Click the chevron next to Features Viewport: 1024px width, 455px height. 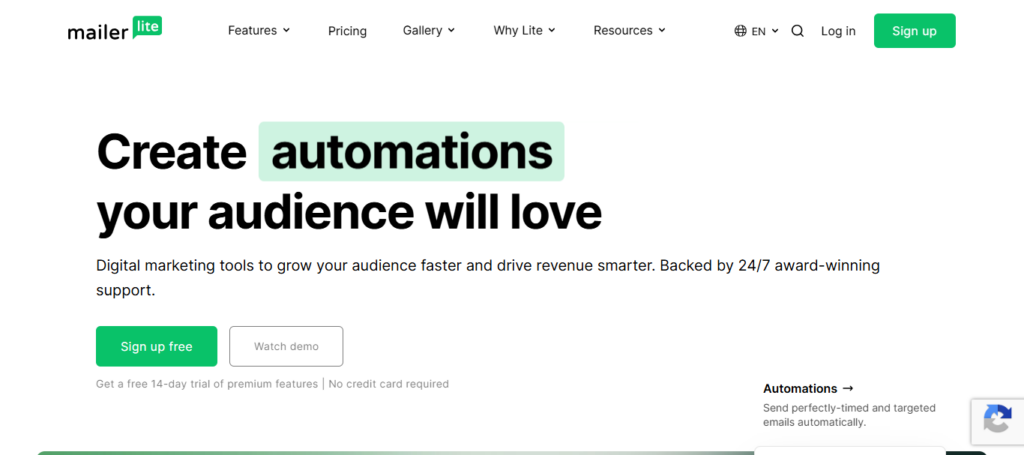pyautogui.click(x=287, y=31)
